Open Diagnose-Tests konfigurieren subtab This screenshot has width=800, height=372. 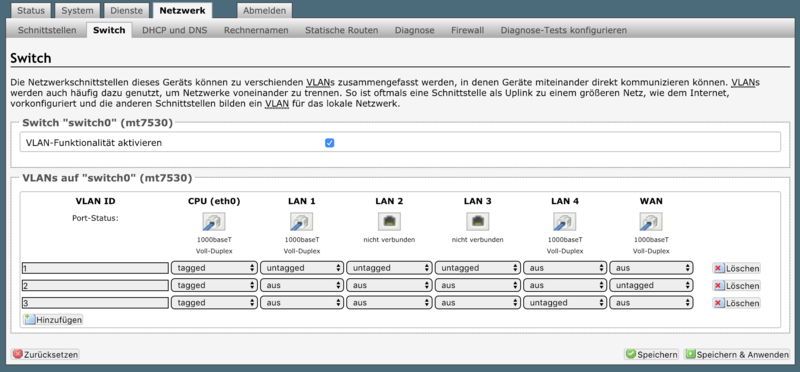pyautogui.click(x=564, y=30)
